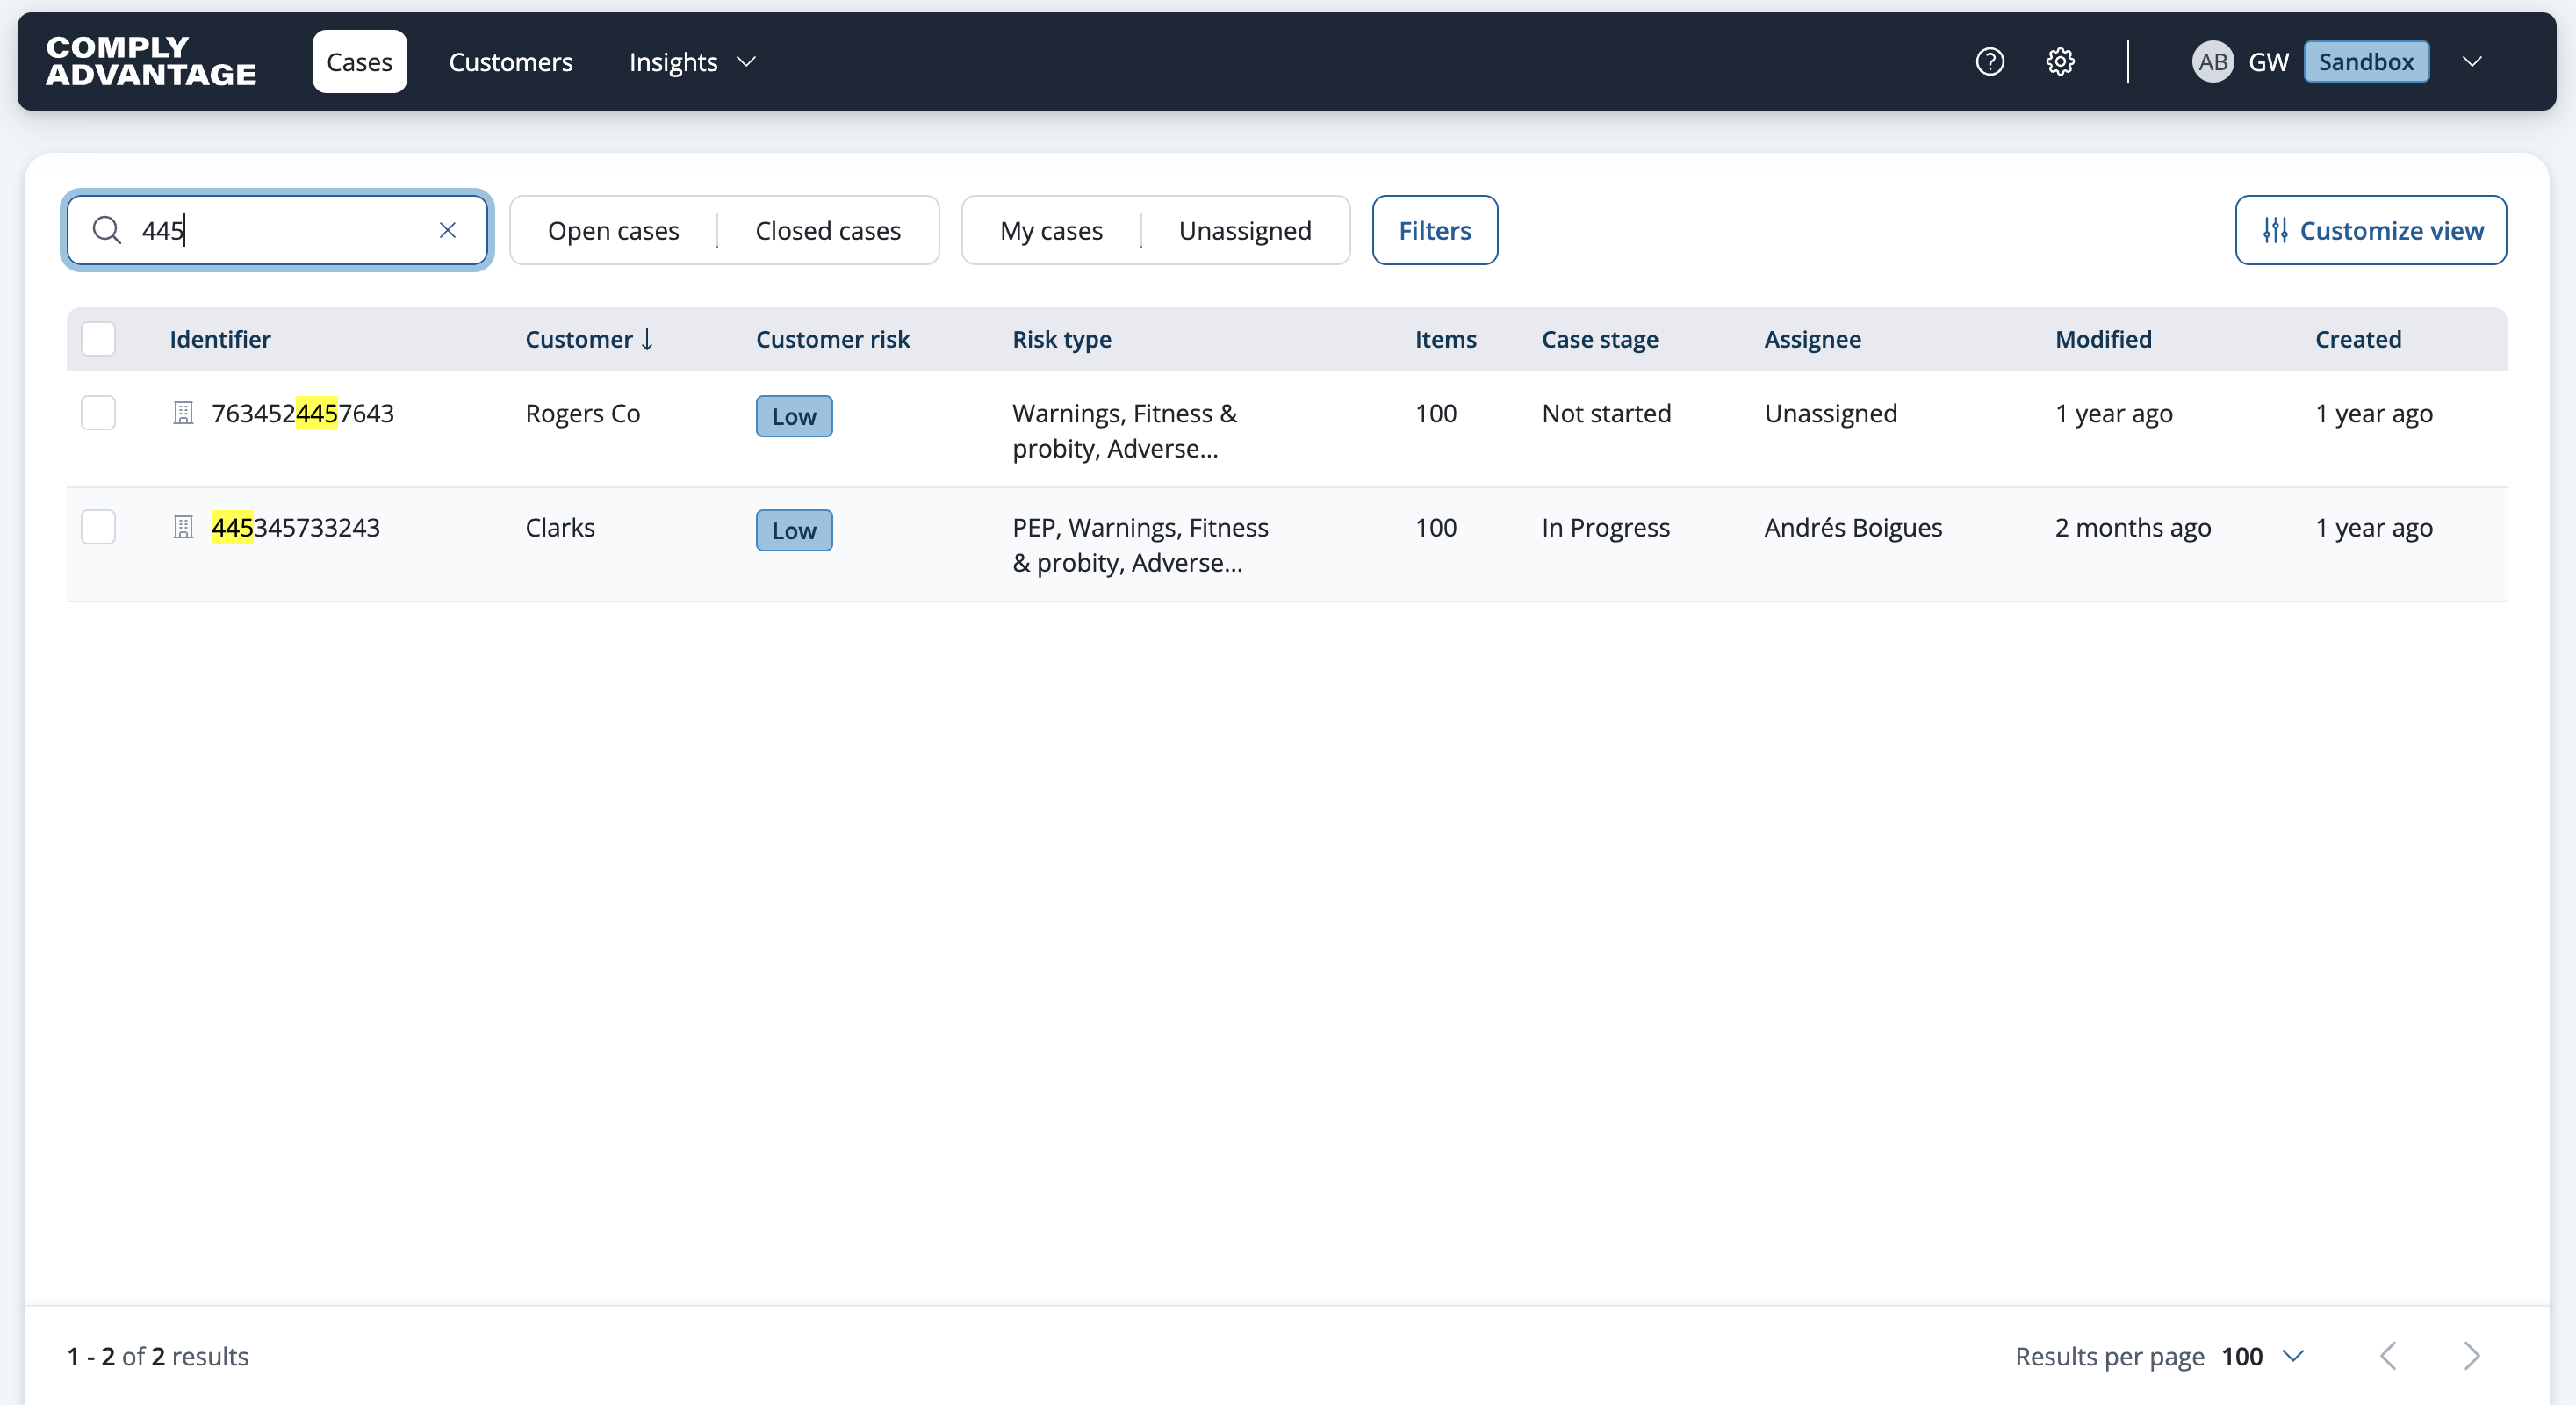The image size is (2576, 1405).
Task: Click the Low risk badge for Rogers Co
Action: pyautogui.click(x=794, y=416)
